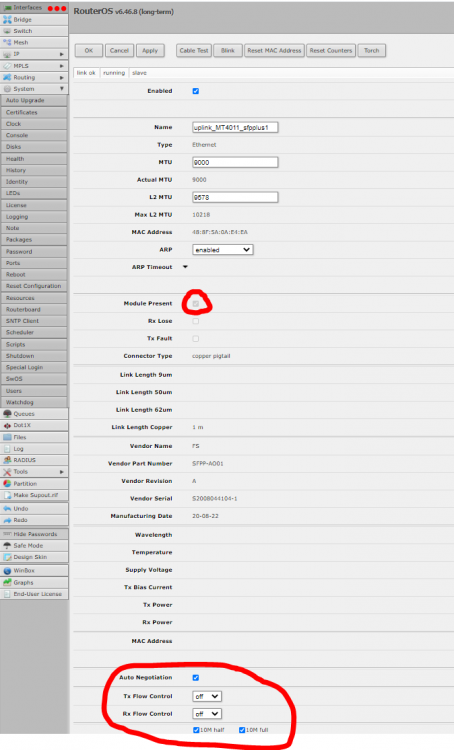Viewport: 454px width, 750px height.
Task: Click the Reset Counters button
Action: click(x=331, y=51)
